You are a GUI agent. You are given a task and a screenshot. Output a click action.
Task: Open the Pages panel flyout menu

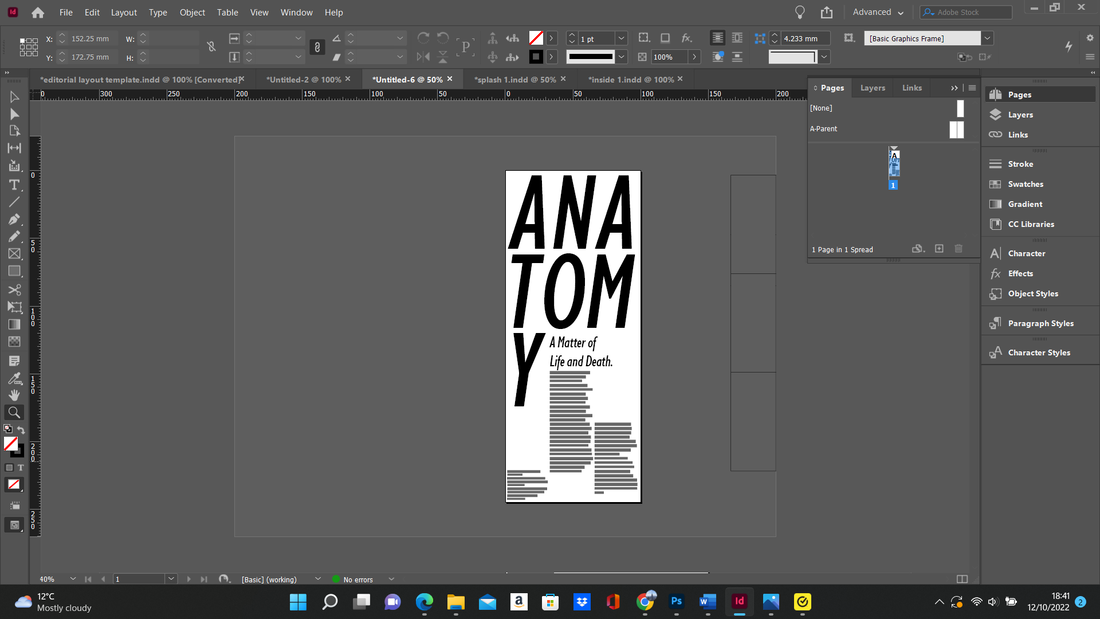[x=972, y=88]
